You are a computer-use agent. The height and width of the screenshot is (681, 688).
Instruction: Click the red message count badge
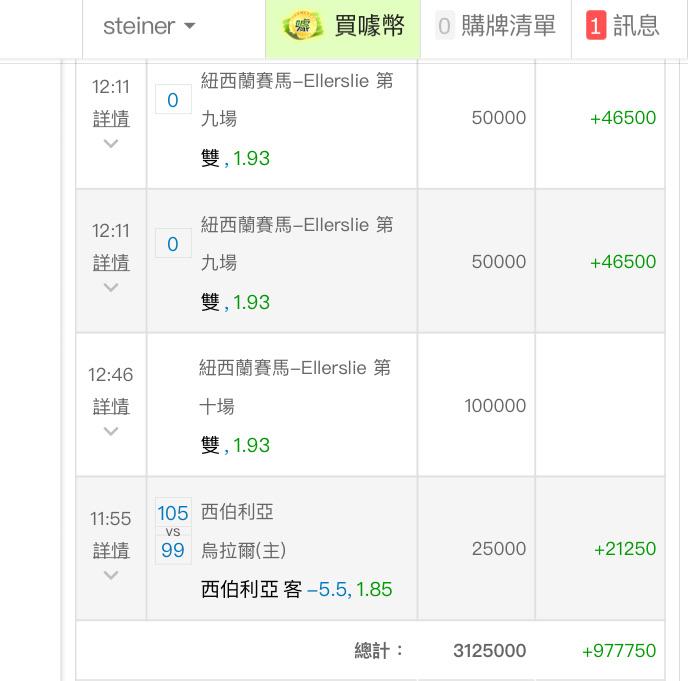click(x=596, y=25)
